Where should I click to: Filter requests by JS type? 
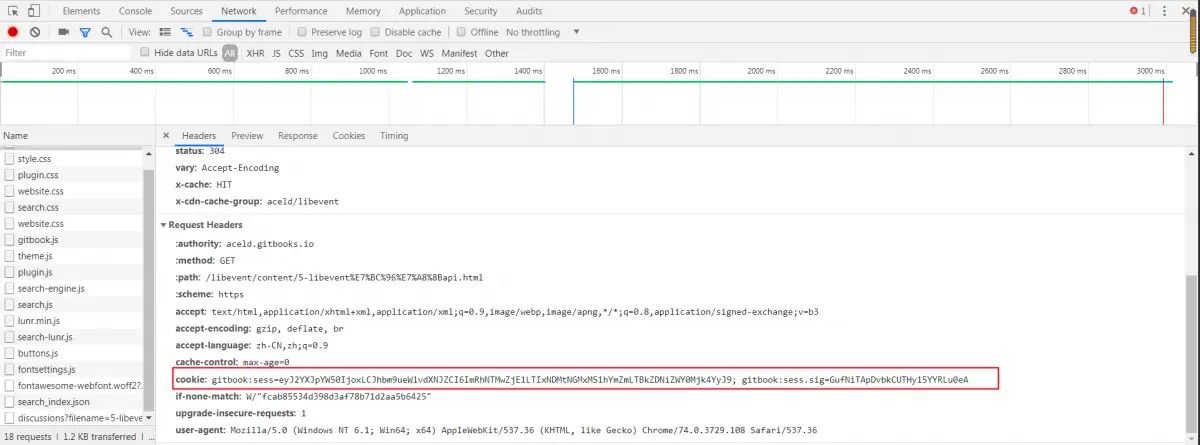click(276, 53)
